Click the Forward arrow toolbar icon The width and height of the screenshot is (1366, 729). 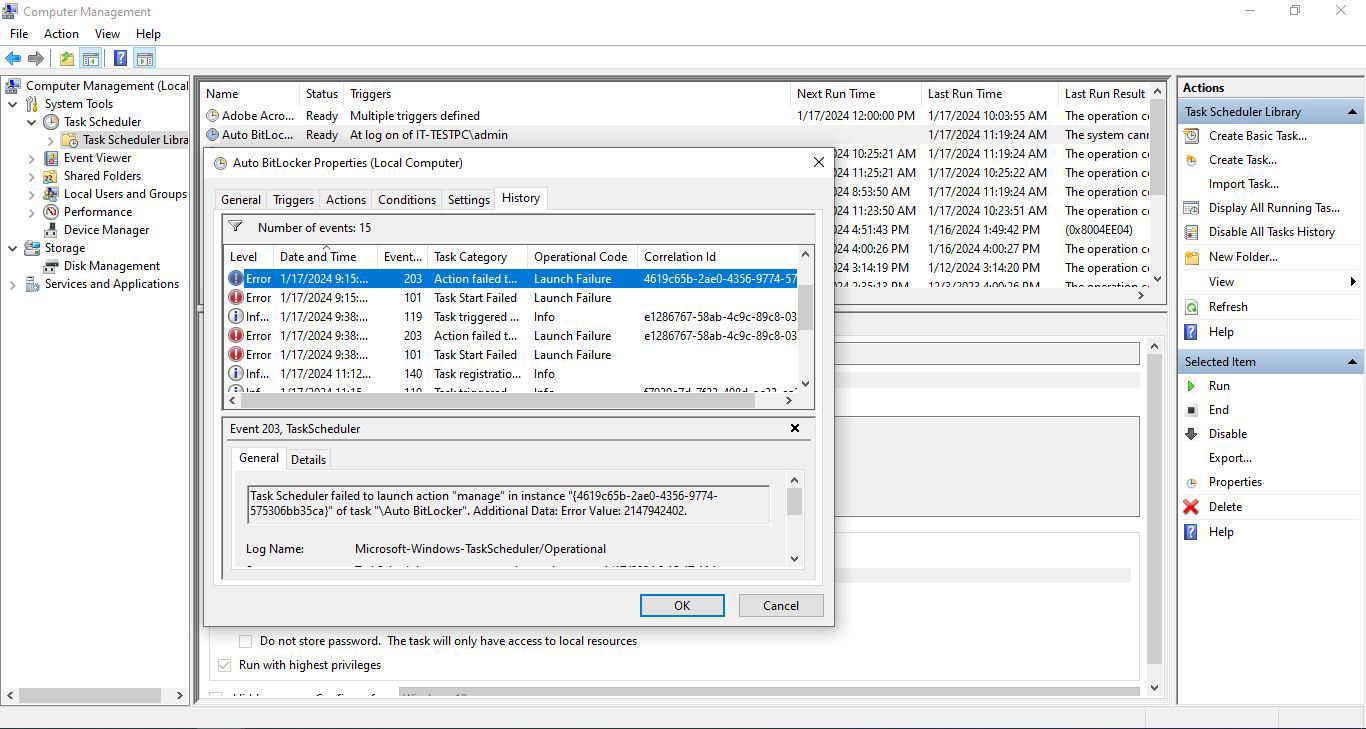36,59
